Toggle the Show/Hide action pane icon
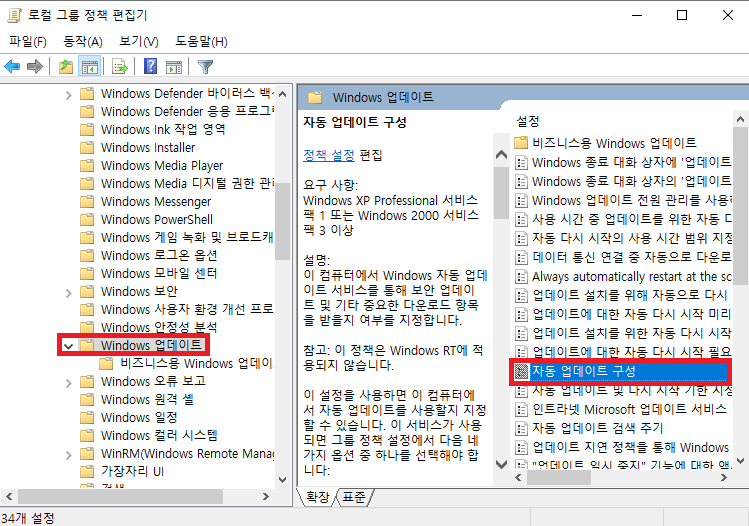Viewport: 749px width, 526px height. [174, 66]
